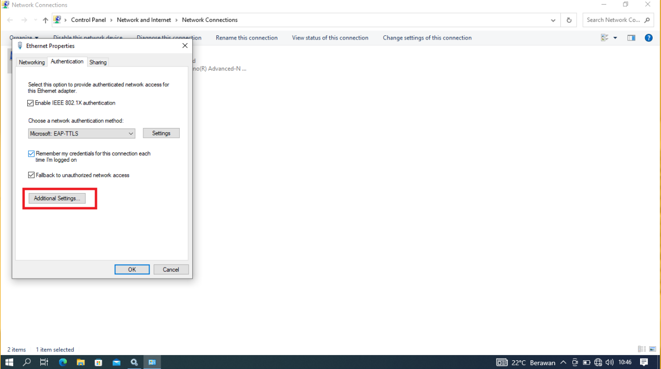Switch to the Sharing tab
The width and height of the screenshot is (661, 369).
click(98, 62)
